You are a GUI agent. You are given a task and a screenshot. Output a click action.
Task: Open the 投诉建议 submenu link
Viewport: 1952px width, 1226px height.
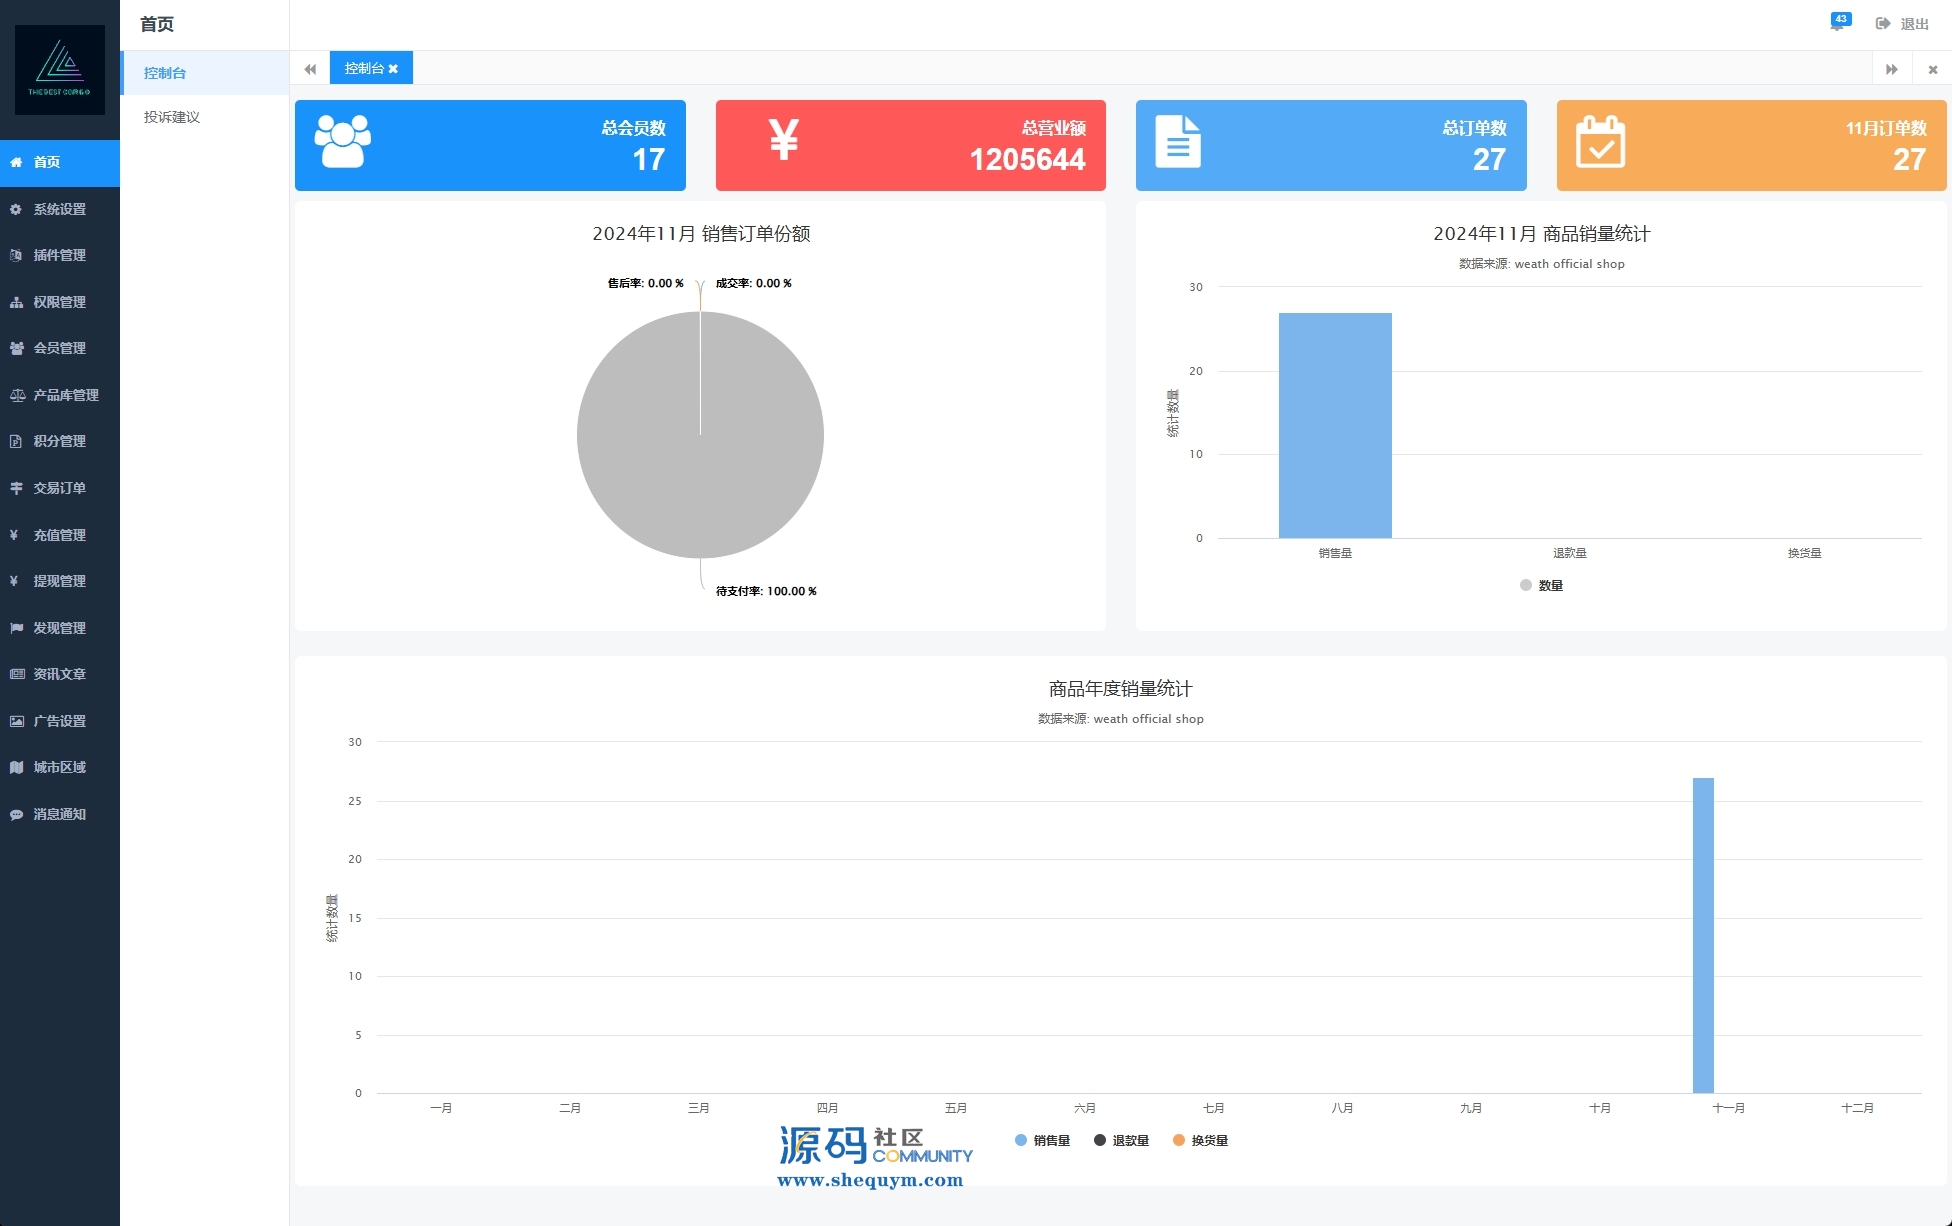point(172,117)
